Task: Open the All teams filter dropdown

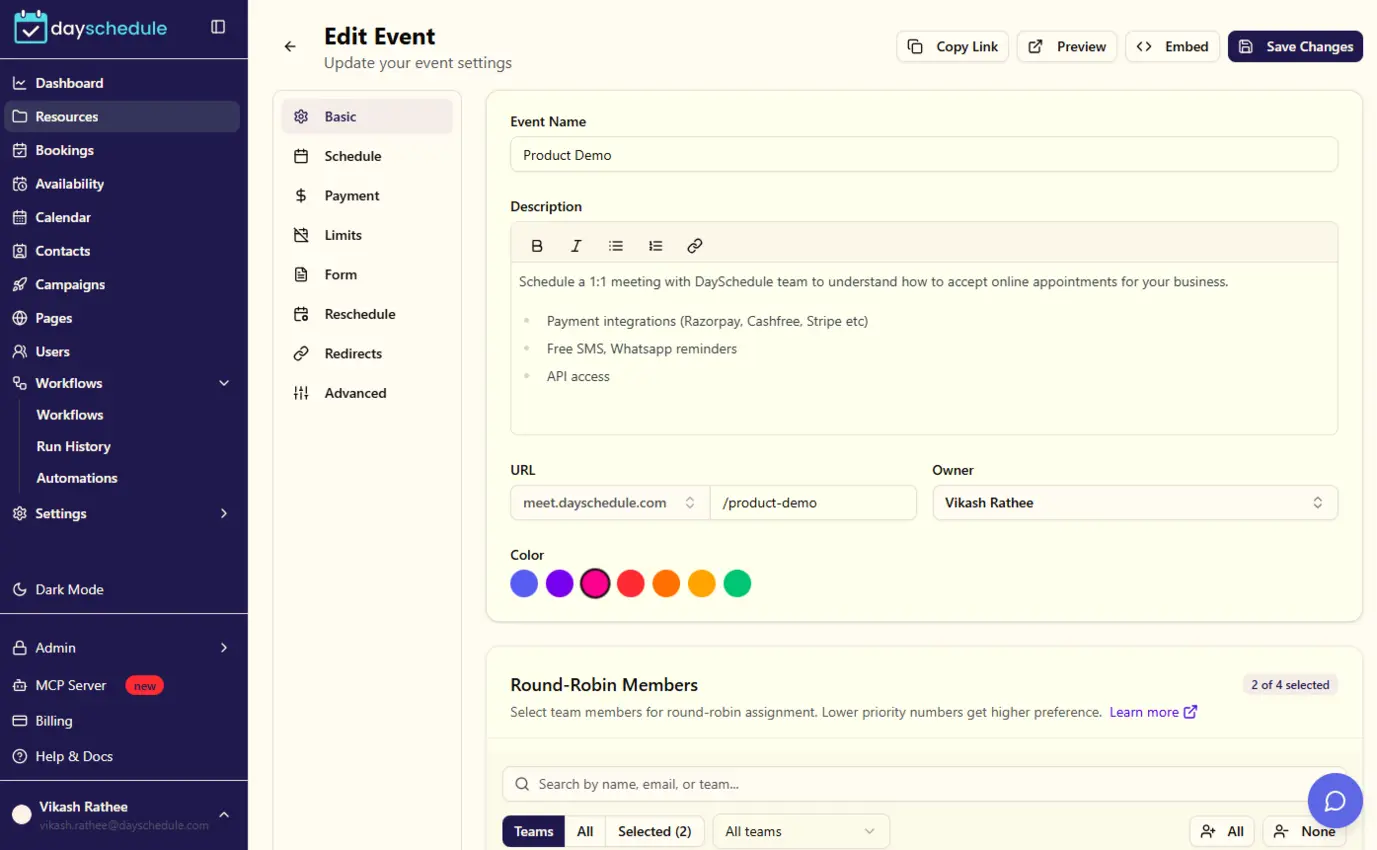Action: click(801, 832)
